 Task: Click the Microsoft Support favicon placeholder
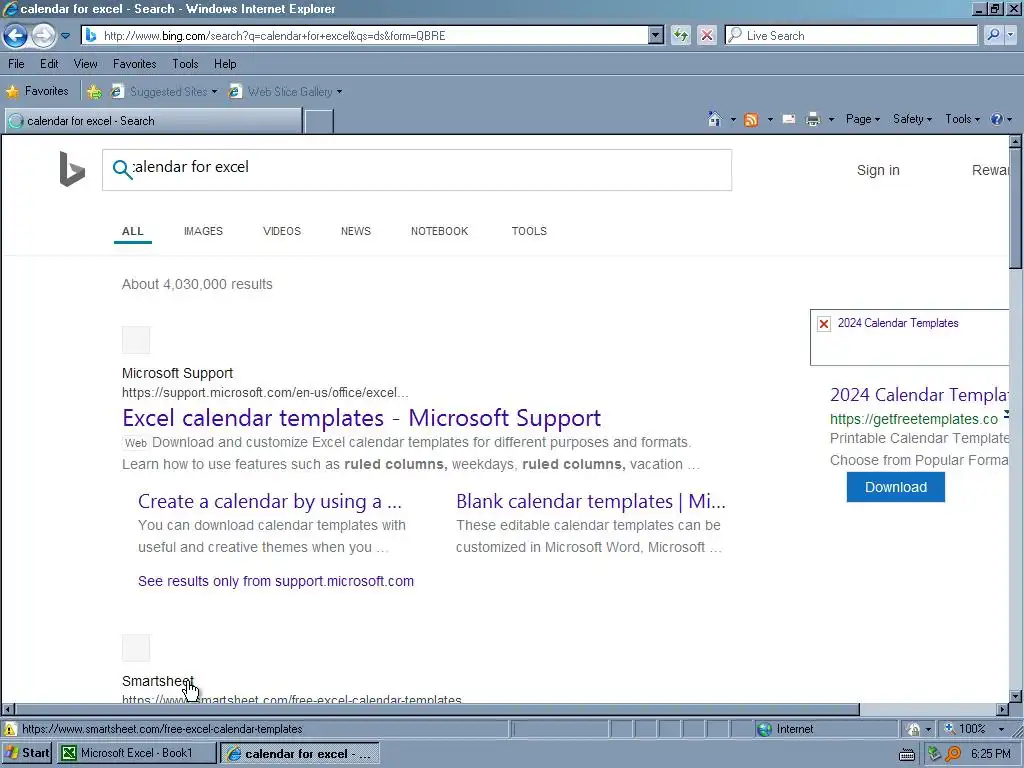[x=136, y=340]
